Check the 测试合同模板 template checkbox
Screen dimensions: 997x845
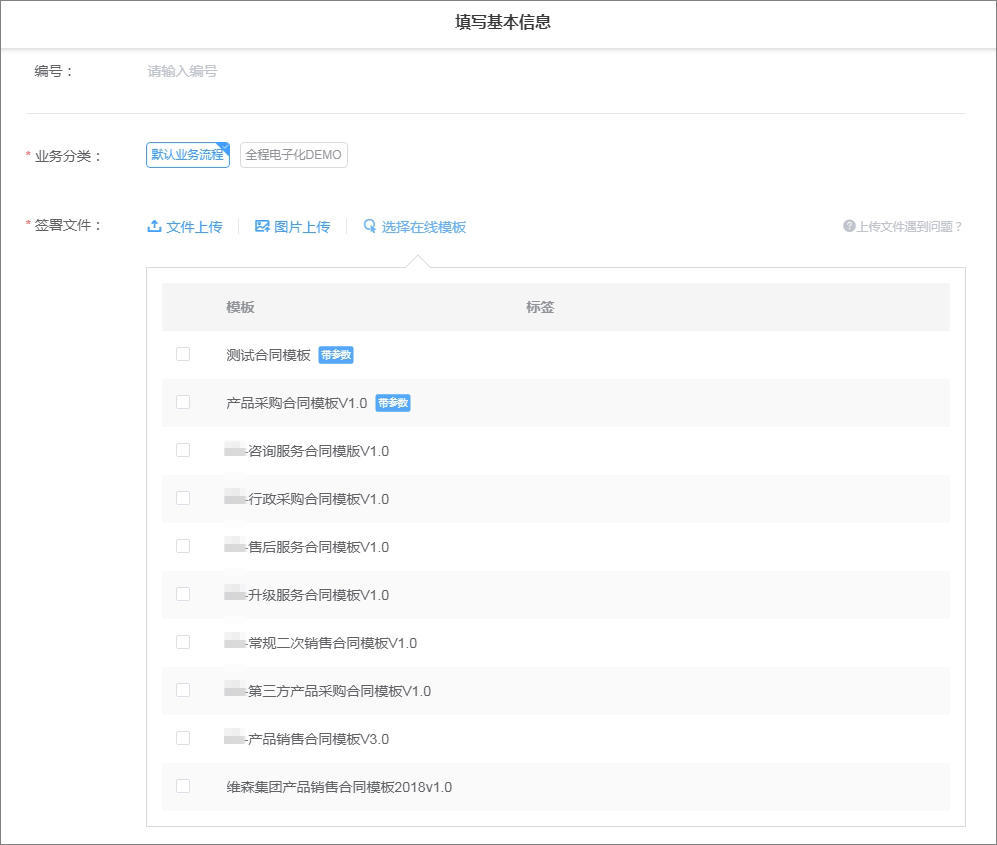(x=183, y=355)
